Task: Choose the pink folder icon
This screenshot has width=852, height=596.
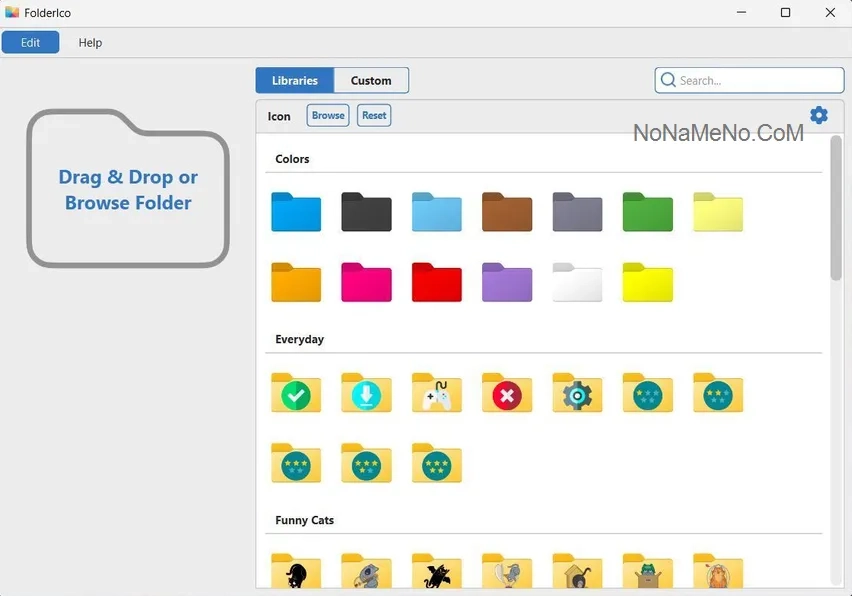Action: [x=366, y=283]
